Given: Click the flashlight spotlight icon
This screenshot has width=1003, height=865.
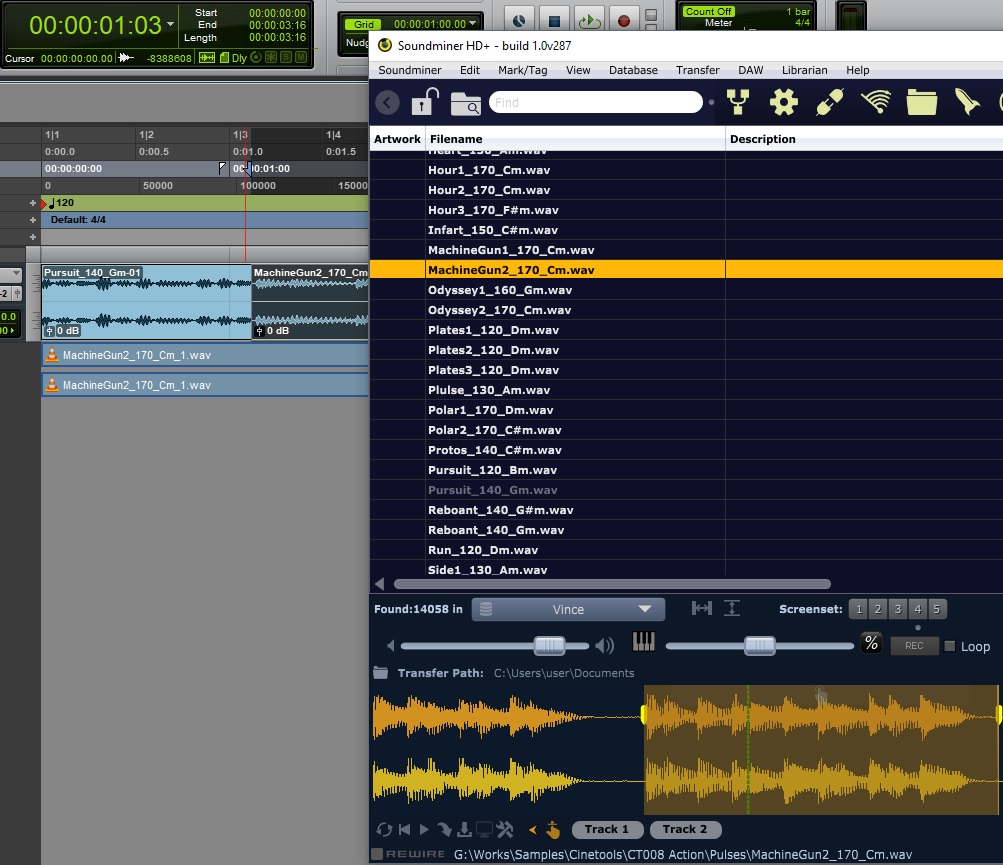Looking at the screenshot, I should click(x=967, y=102).
